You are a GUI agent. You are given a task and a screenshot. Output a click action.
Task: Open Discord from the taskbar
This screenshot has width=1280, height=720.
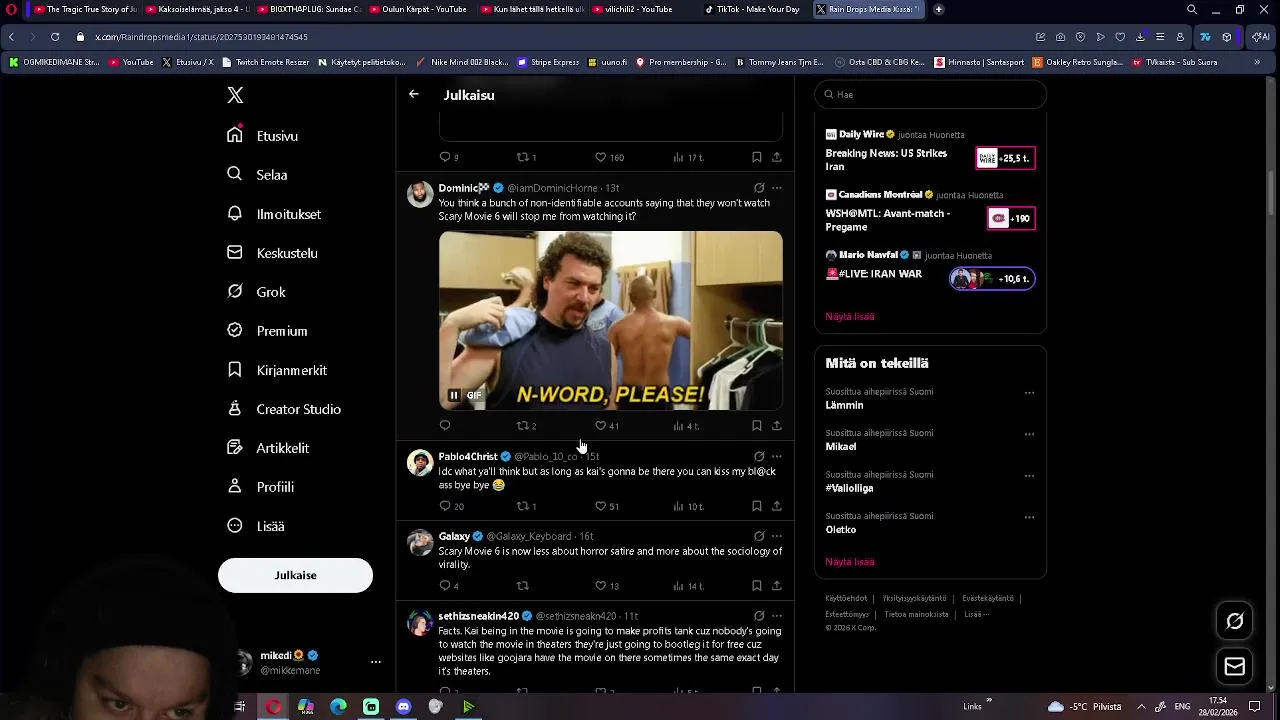tap(403, 707)
